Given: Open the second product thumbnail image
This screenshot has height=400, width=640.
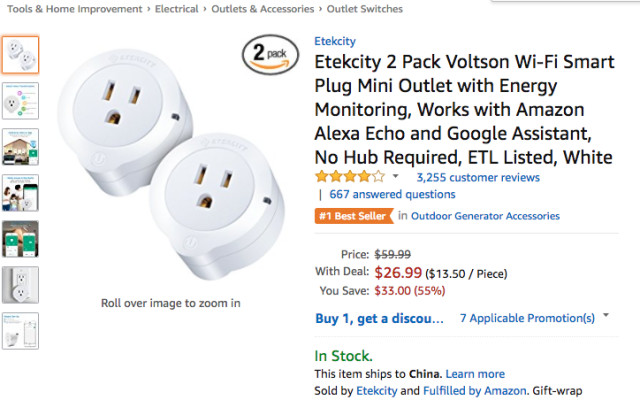Looking at the screenshot, I should coord(20,101).
